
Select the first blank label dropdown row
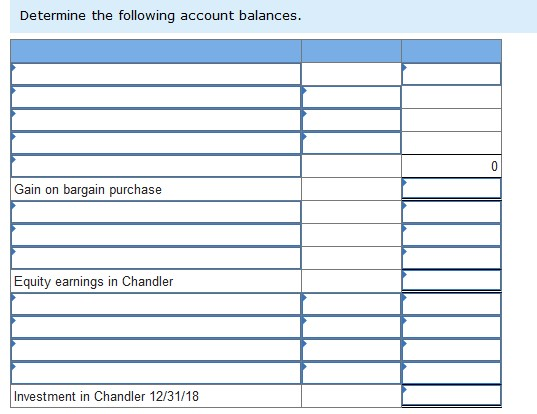coord(156,74)
